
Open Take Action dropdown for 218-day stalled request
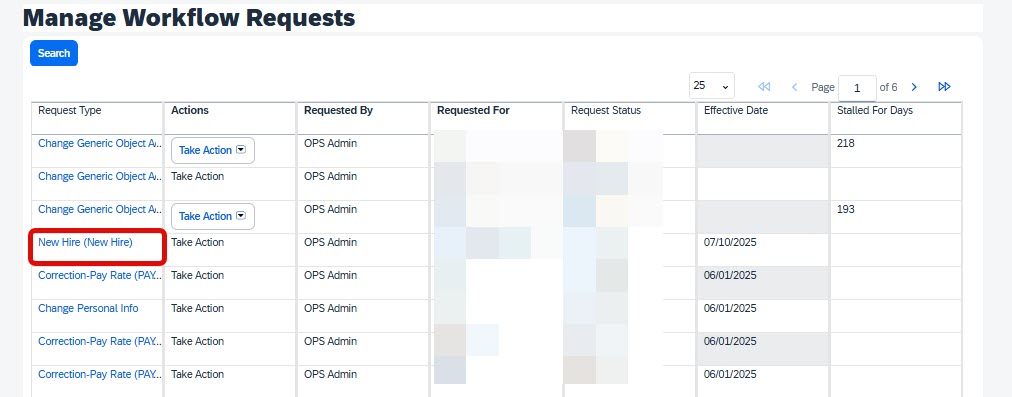pos(212,150)
